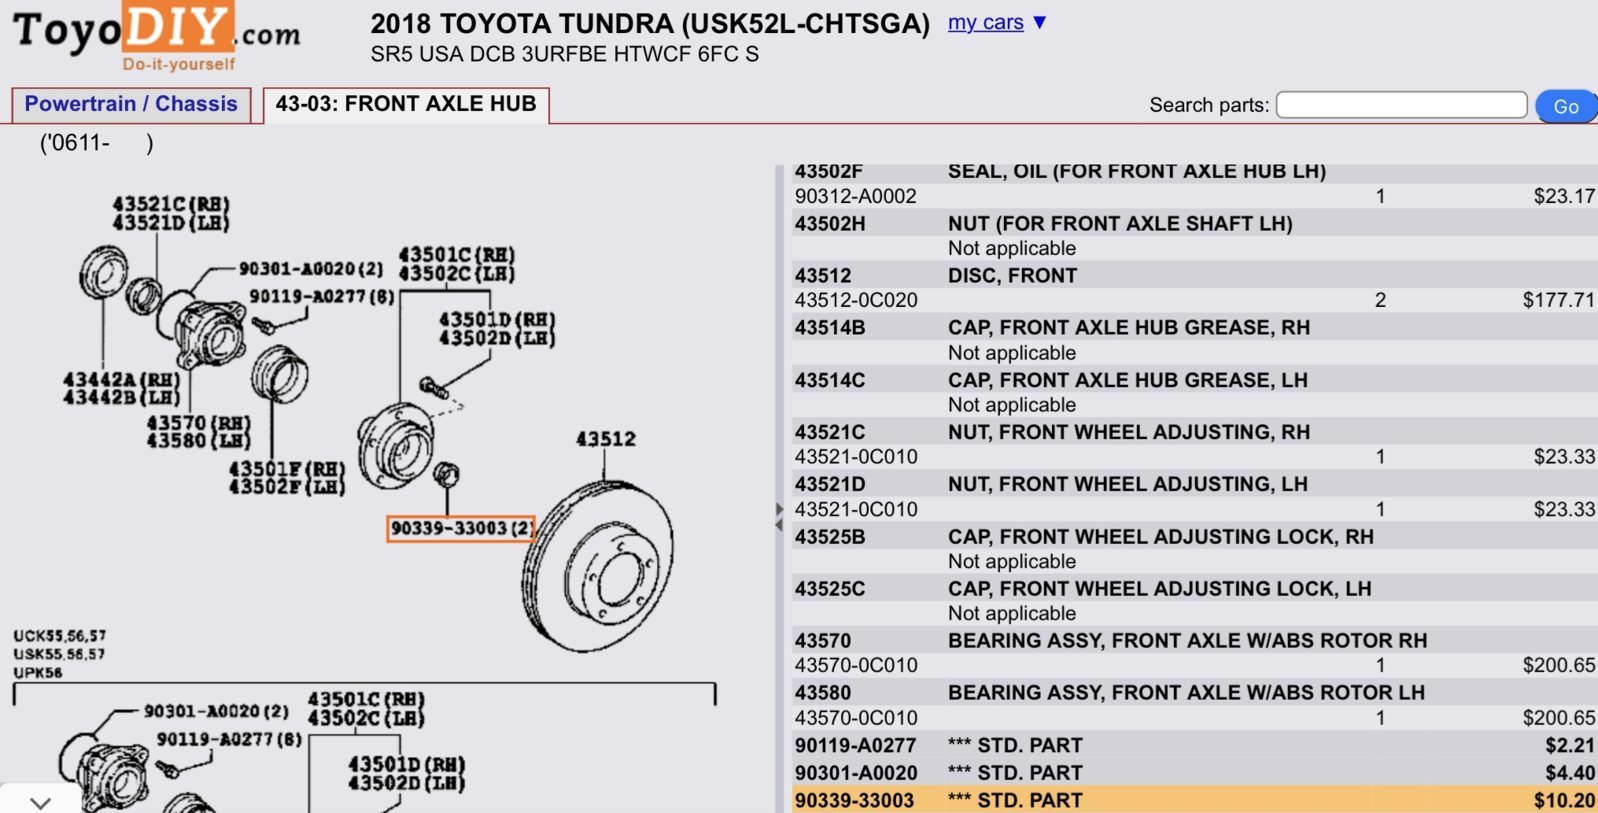1598x813 pixels.
Task: Select the 43-03: FRONT AXLE HUB tab
Action: pos(406,104)
